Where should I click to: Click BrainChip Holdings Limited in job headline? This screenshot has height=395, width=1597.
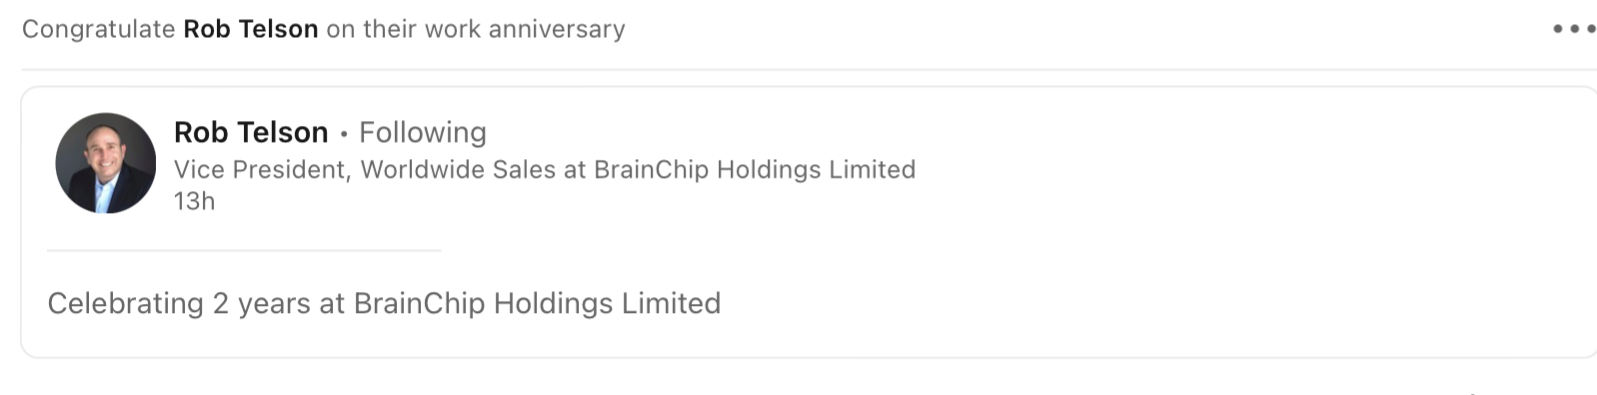click(755, 169)
